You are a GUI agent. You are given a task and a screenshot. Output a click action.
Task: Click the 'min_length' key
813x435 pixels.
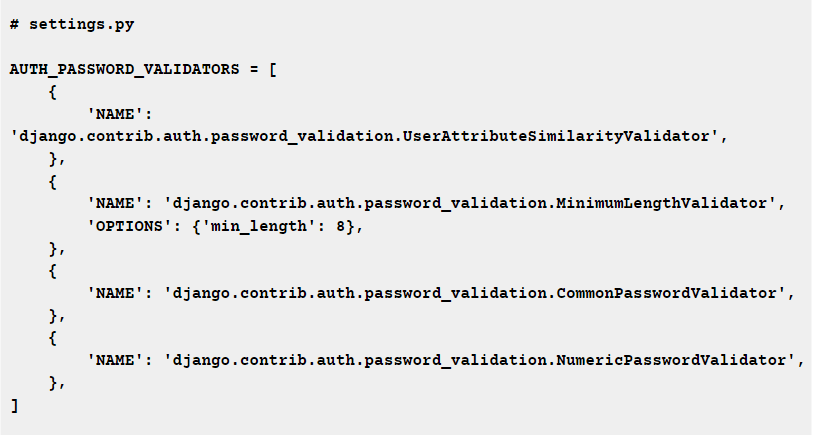click(x=259, y=226)
